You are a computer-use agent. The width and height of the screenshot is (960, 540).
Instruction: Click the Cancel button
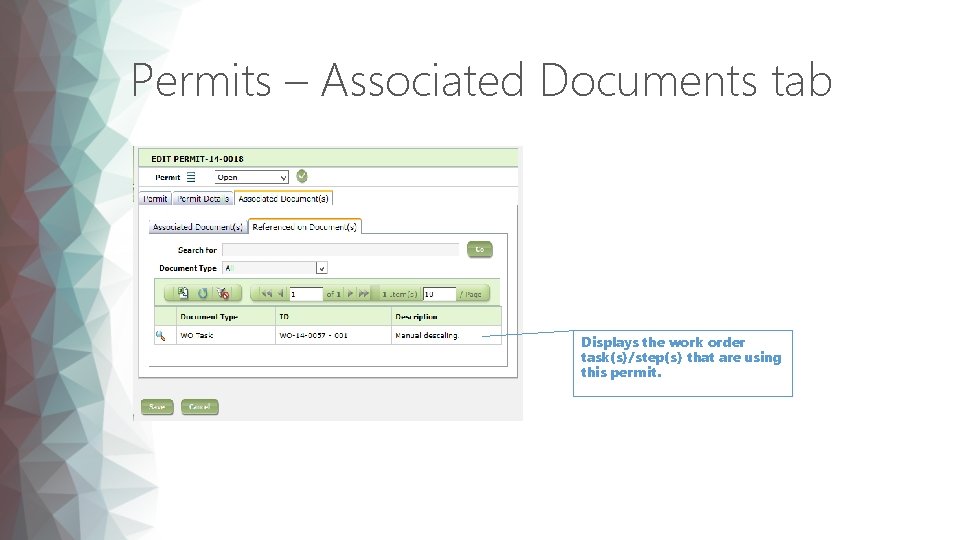tap(200, 407)
